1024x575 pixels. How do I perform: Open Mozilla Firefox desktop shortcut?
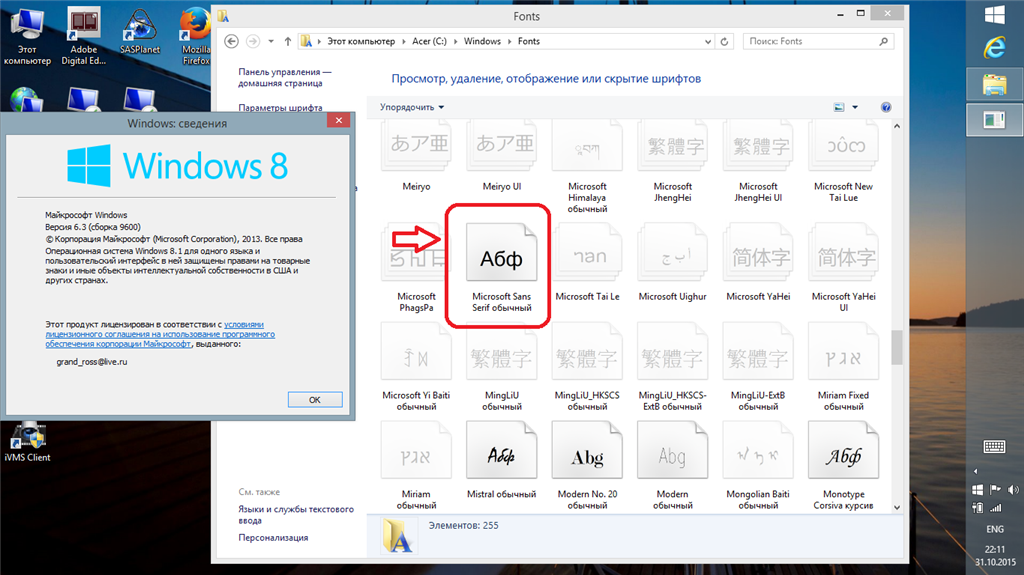coord(195,37)
